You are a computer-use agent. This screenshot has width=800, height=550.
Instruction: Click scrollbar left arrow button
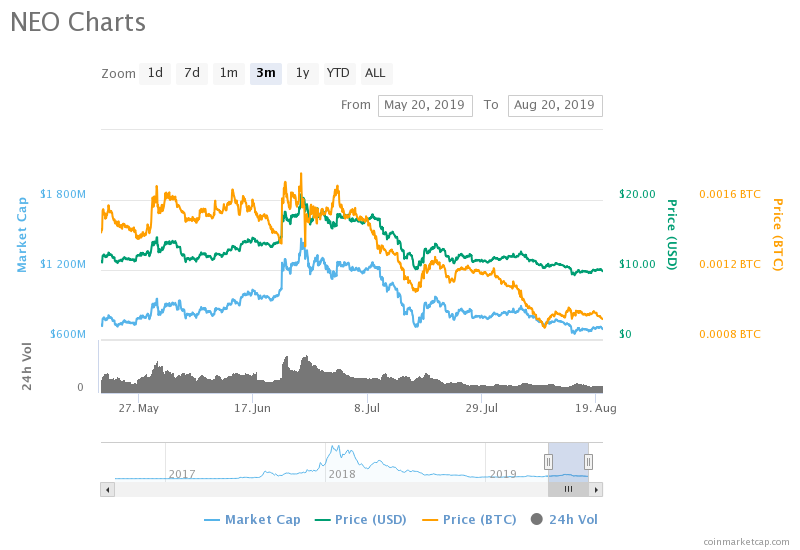click(x=107, y=489)
